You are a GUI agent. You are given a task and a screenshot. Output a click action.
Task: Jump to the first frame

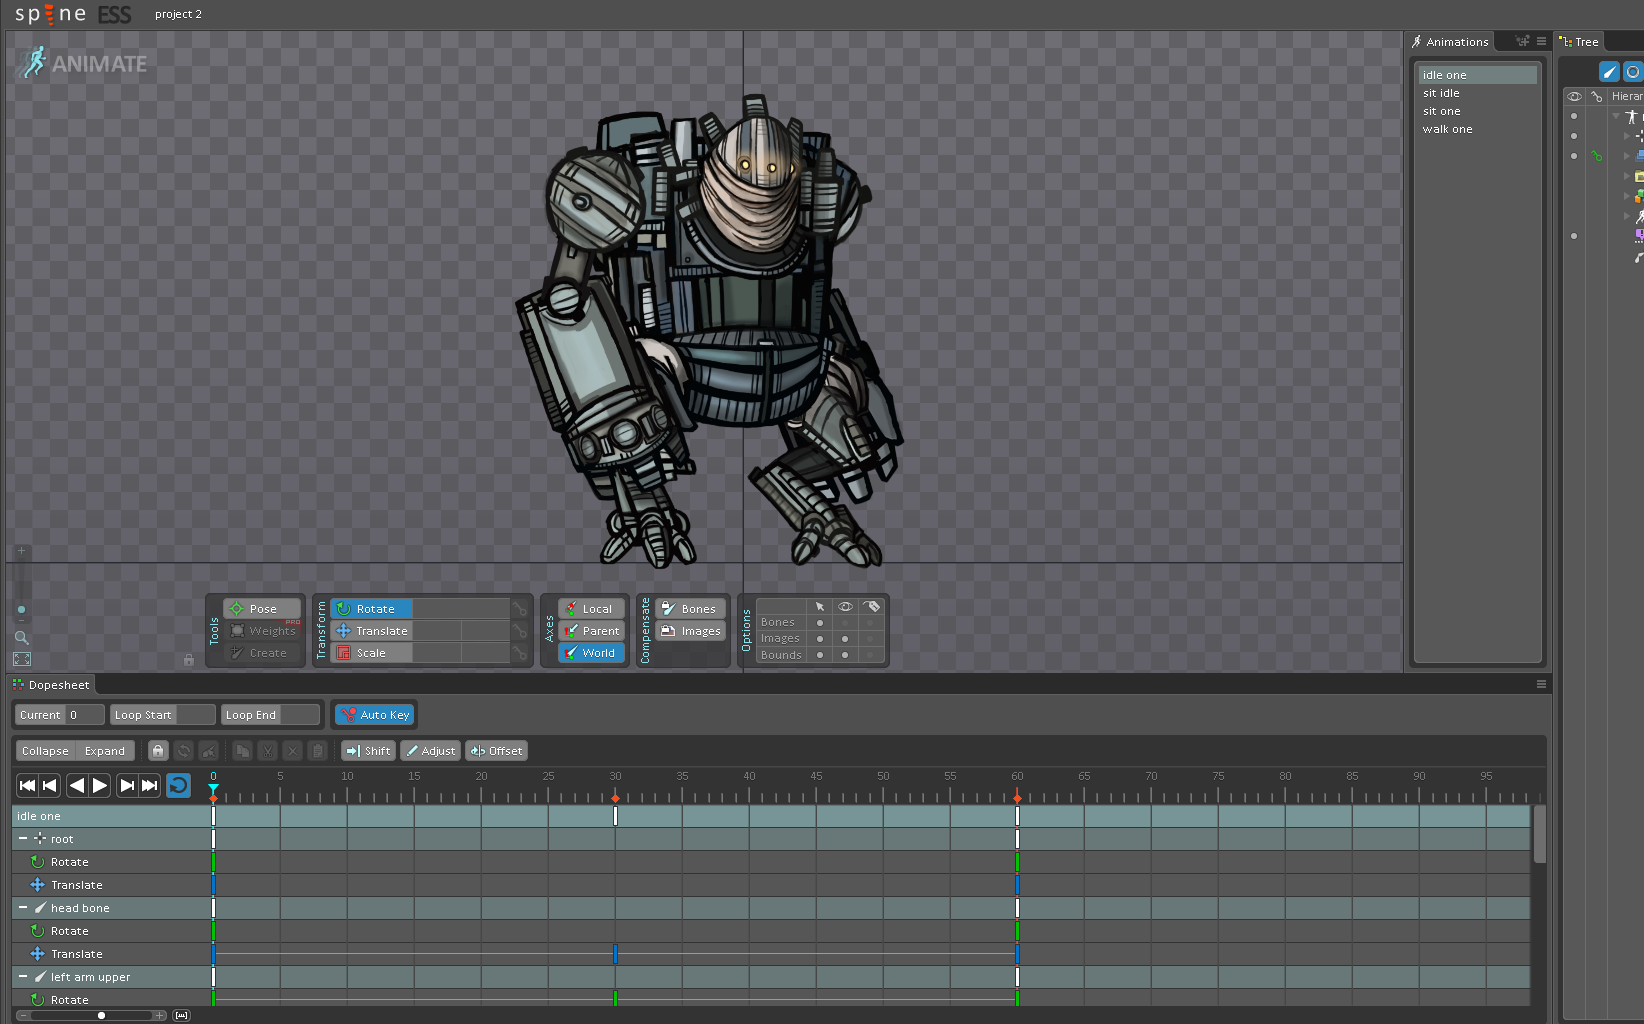click(27, 786)
